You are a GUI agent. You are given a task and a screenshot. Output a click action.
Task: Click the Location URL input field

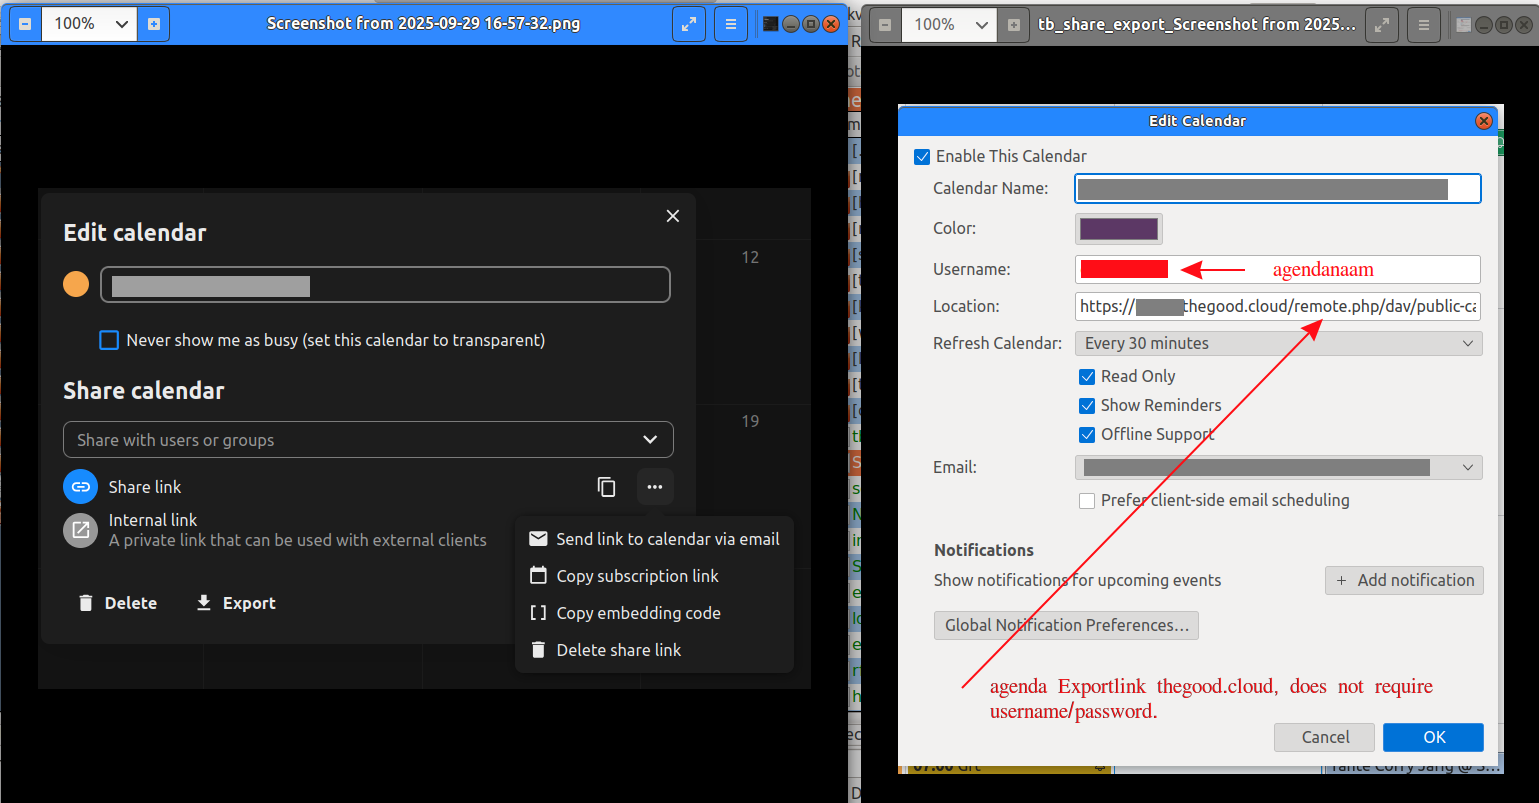click(x=1278, y=306)
